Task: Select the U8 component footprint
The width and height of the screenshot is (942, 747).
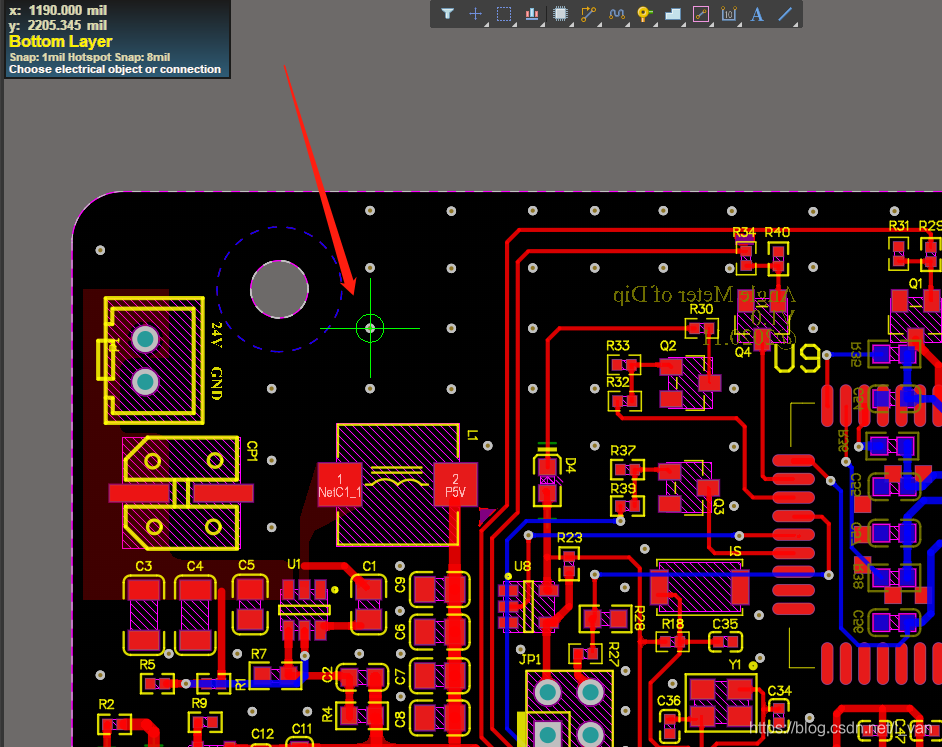Action: 527,606
